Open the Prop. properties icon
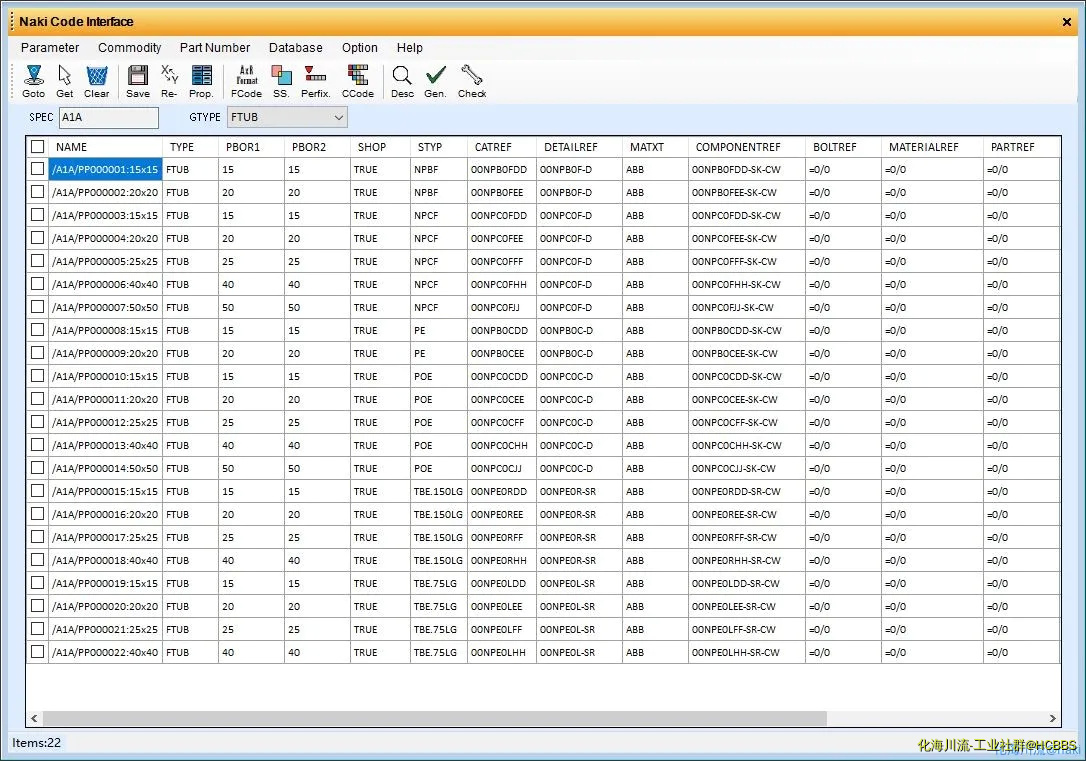1086x761 pixels. [x=201, y=81]
